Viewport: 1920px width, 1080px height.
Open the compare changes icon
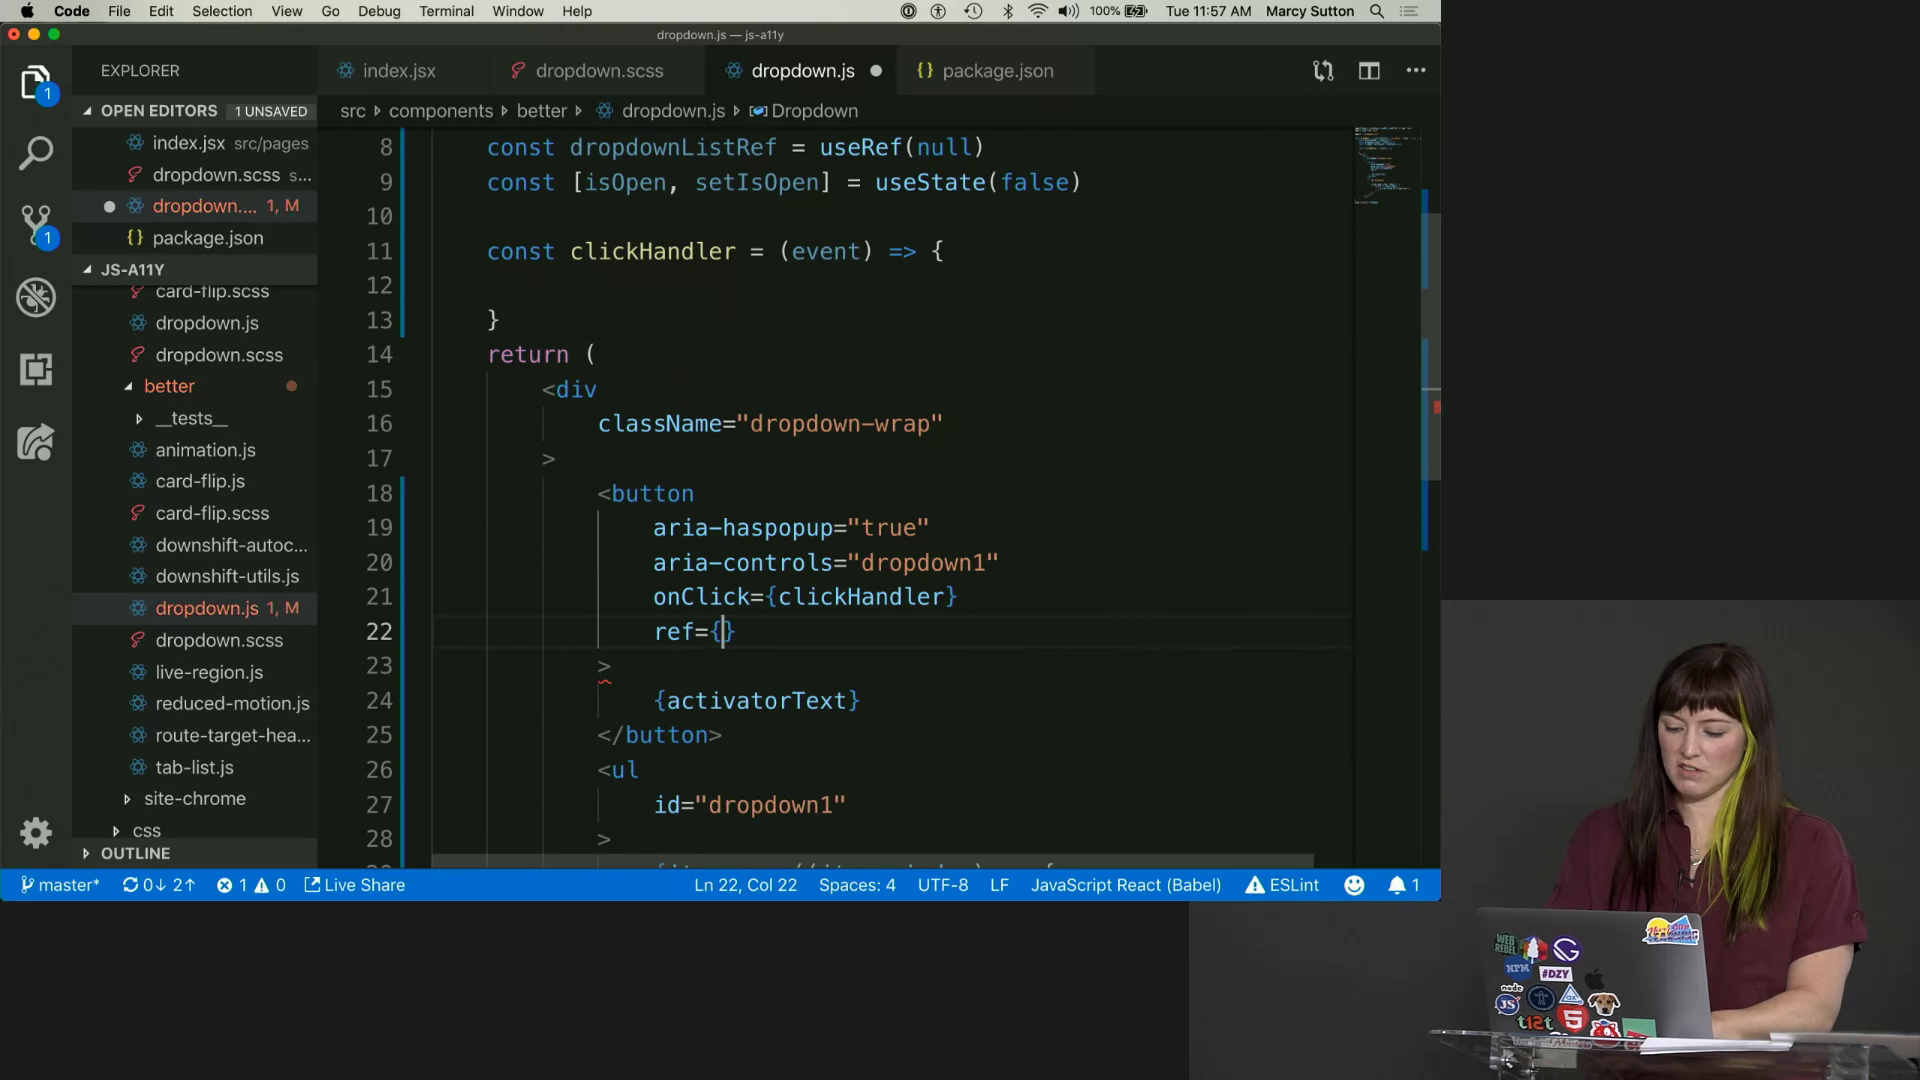pos(1323,71)
